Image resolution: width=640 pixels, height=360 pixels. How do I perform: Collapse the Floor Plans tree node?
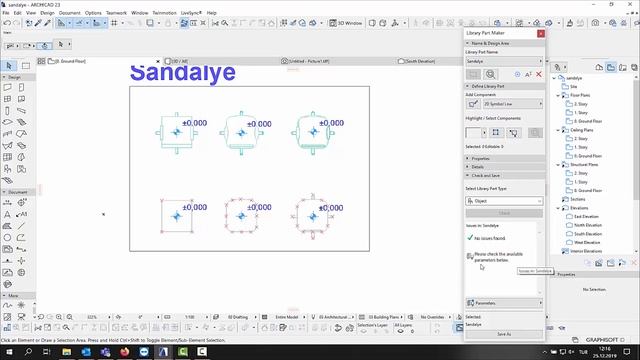click(558, 95)
